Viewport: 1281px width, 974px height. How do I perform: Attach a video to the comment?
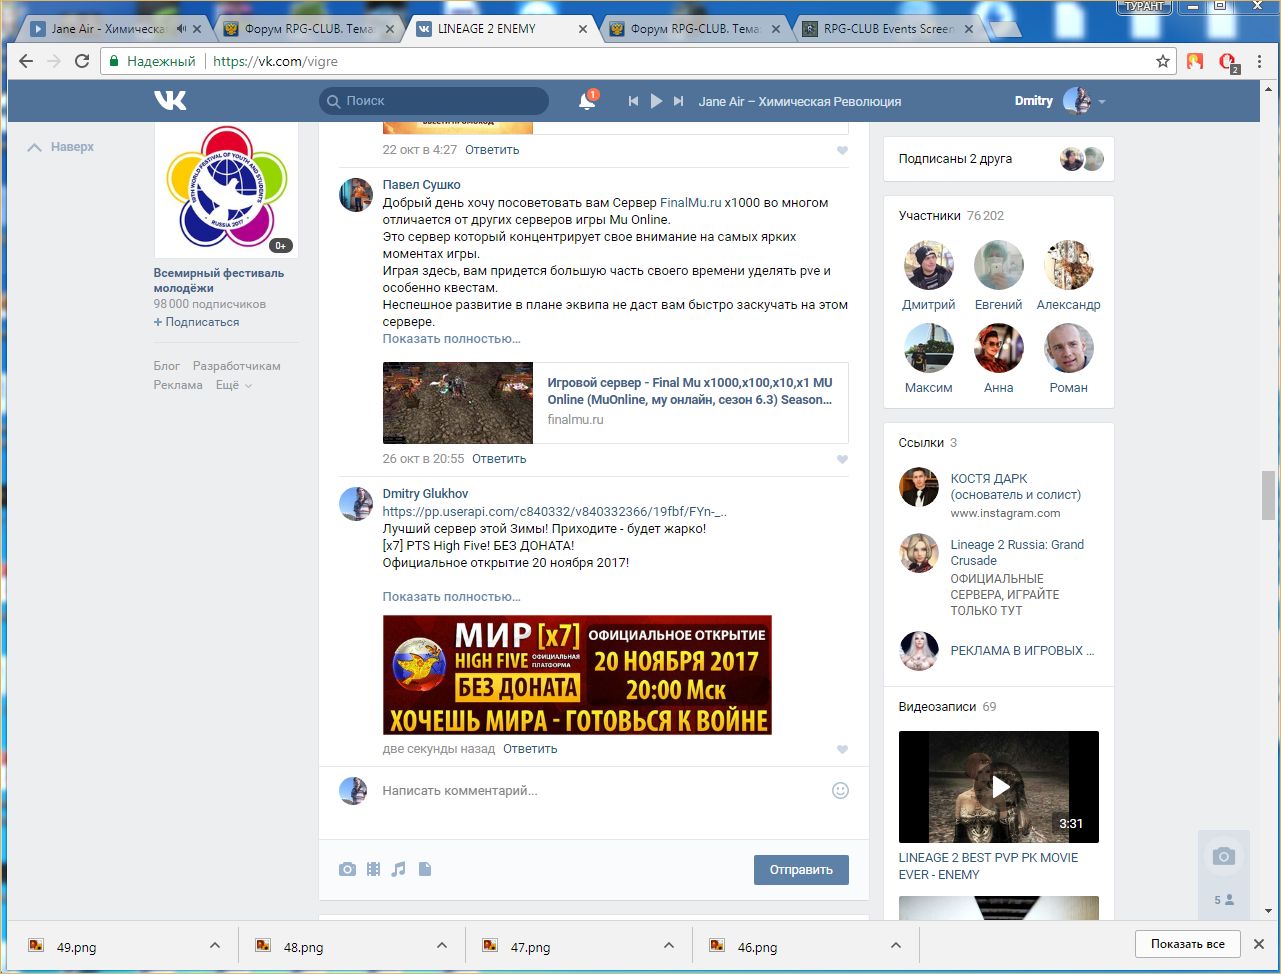click(x=373, y=869)
